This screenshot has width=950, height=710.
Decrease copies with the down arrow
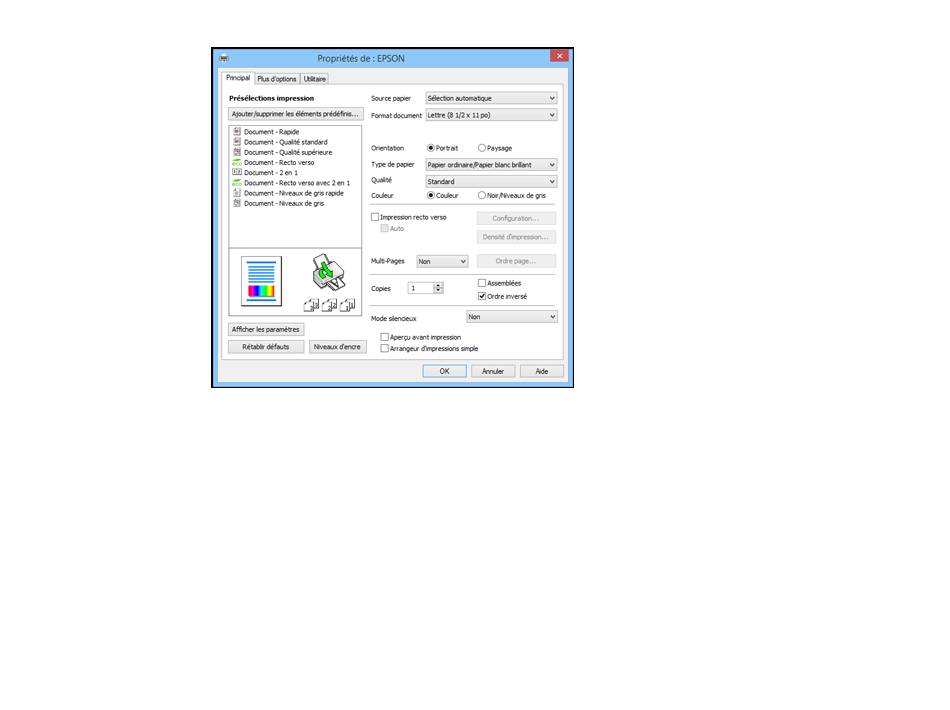[x=439, y=291]
